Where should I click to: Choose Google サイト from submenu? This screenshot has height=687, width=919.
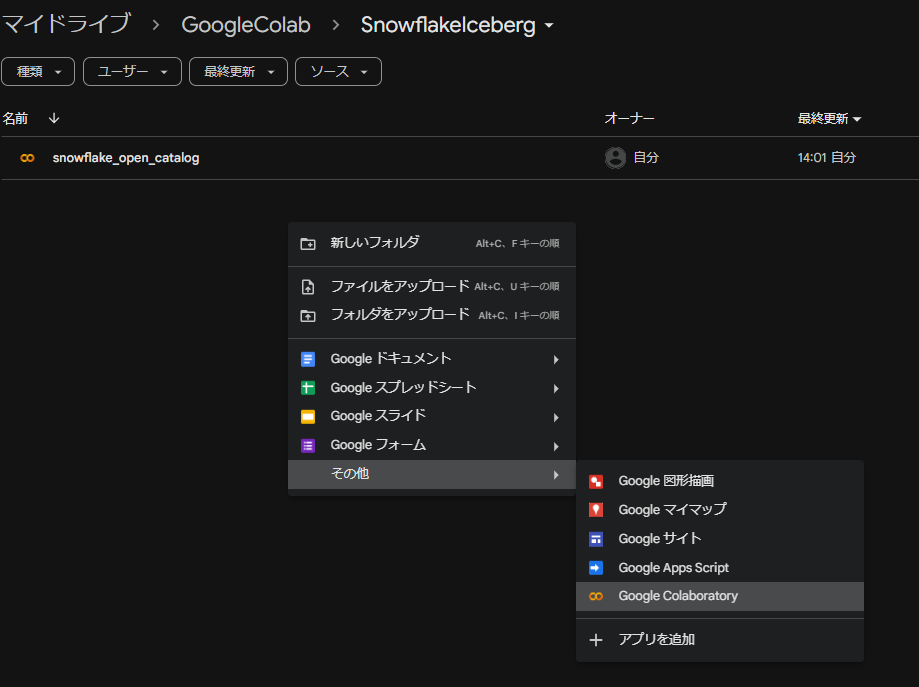(720, 539)
